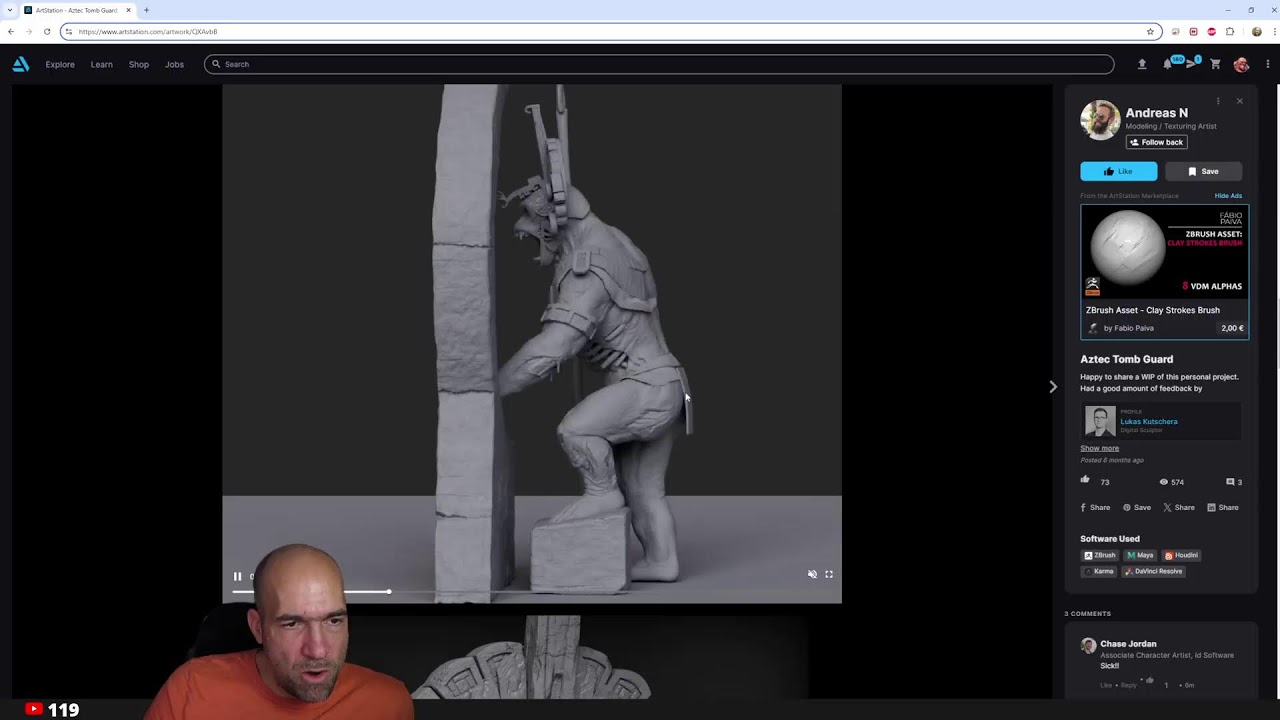The height and width of the screenshot is (720, 1280).
Task: Open the navbar three-dot more menu
Action: (x=1268, y=64)
